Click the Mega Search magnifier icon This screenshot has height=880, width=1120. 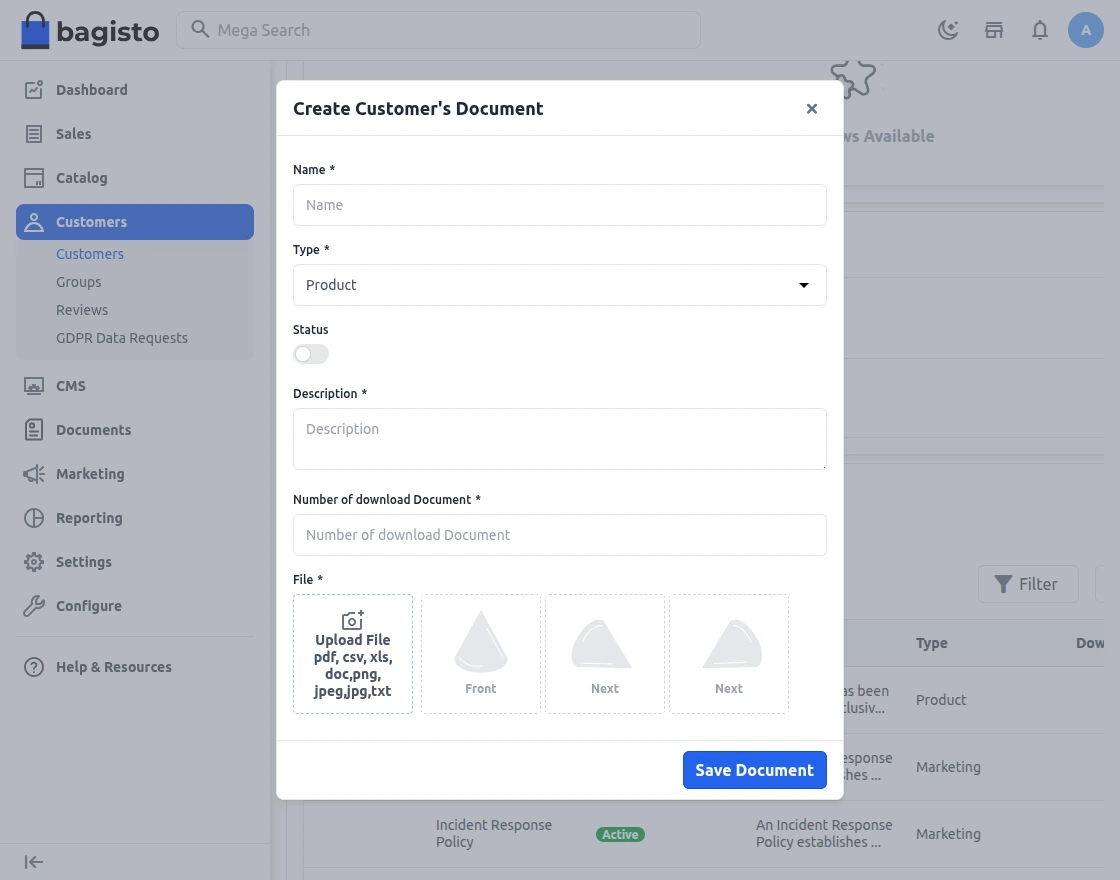(x=200, y=29)
